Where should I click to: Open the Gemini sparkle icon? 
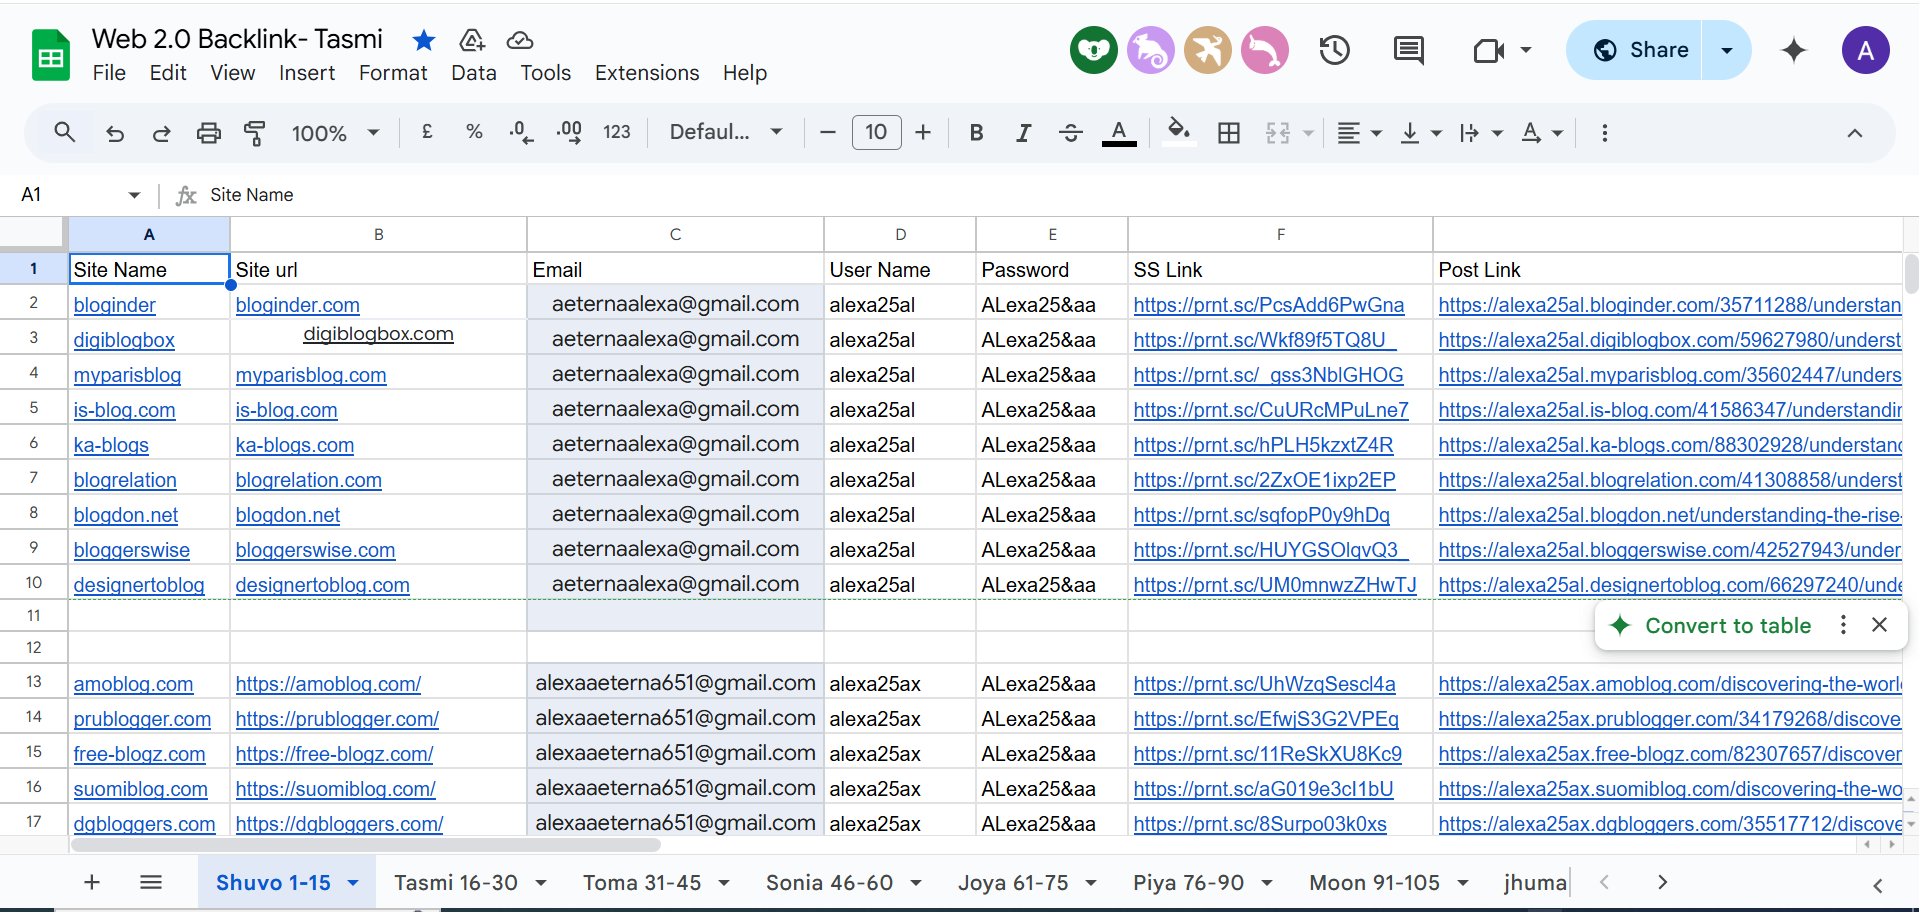(1794, 50)
